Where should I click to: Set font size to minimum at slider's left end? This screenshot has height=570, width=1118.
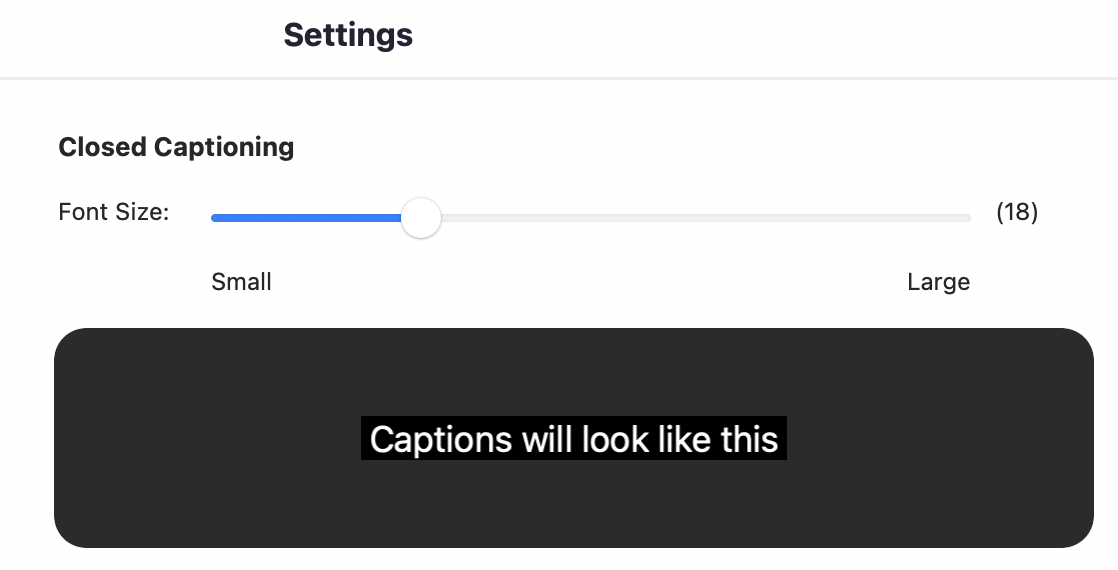pos(214,218)
